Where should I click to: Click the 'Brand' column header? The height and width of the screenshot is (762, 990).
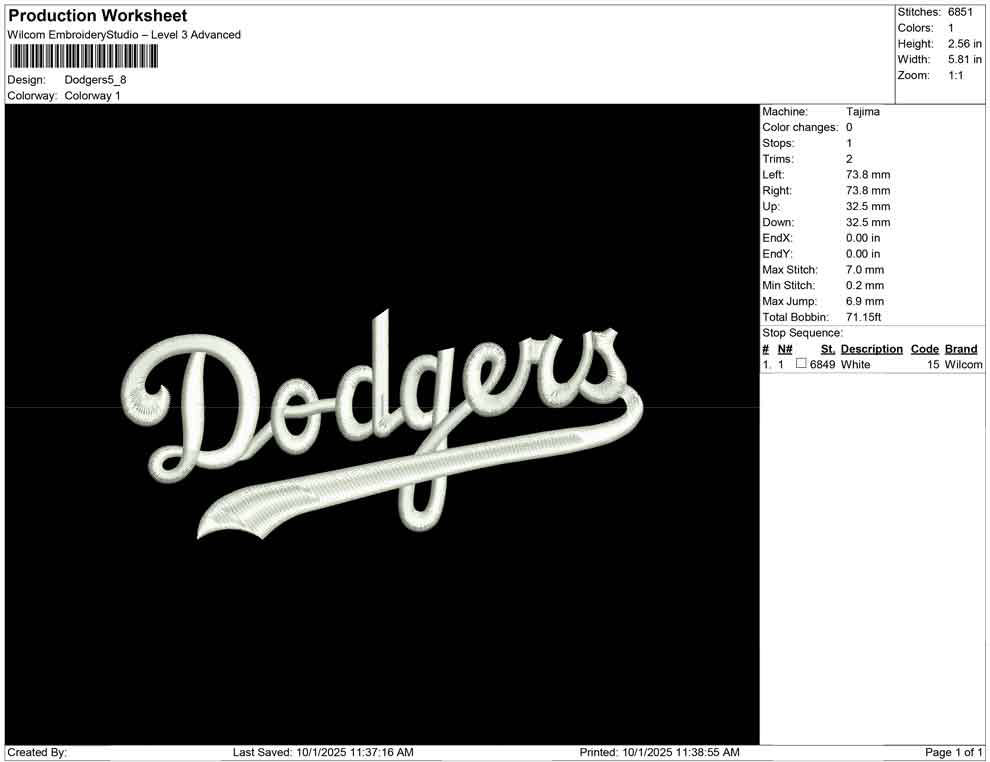961,348
